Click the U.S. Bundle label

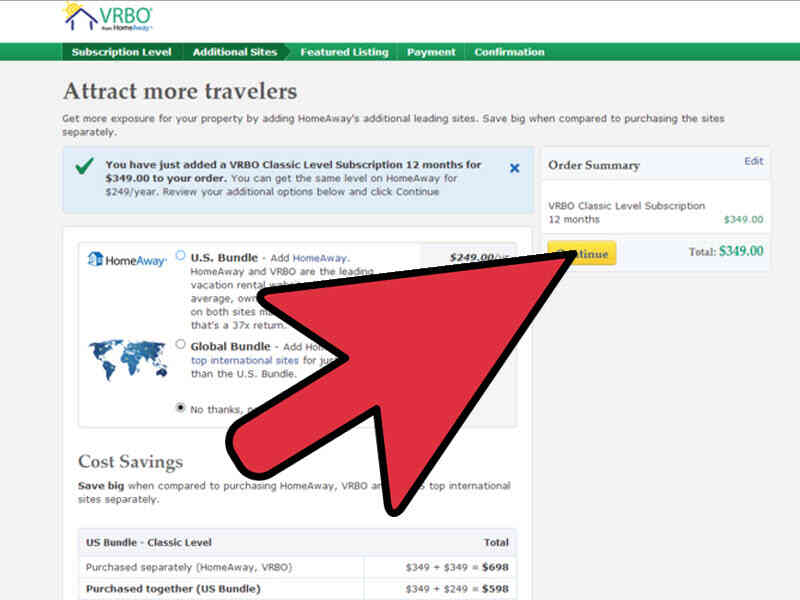(x=224, y=258)
